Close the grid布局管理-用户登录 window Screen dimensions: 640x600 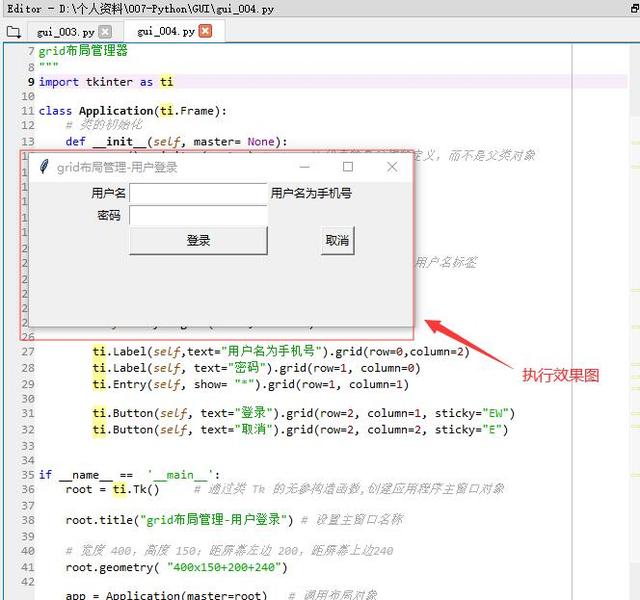pyautogui.click(x=392, y=167)
